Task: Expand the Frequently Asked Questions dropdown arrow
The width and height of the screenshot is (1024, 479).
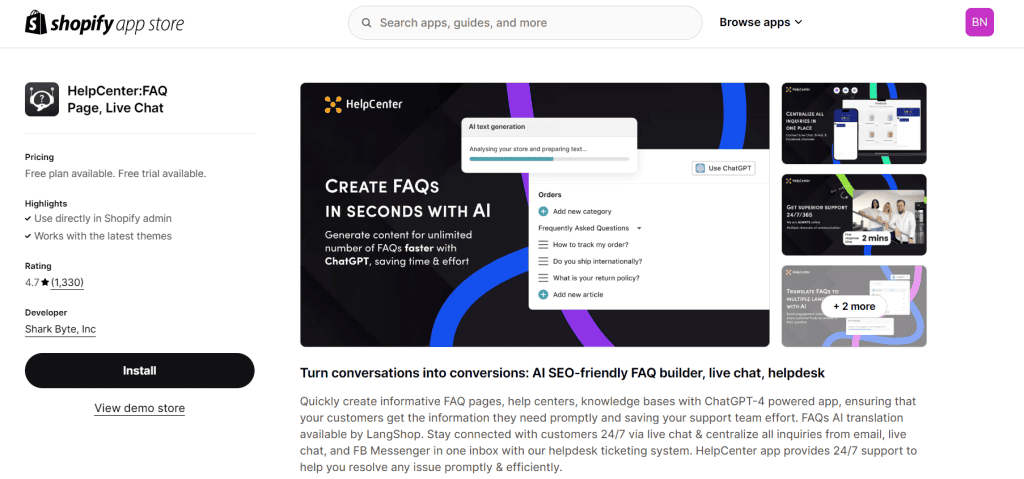Action: pos(639,228)
